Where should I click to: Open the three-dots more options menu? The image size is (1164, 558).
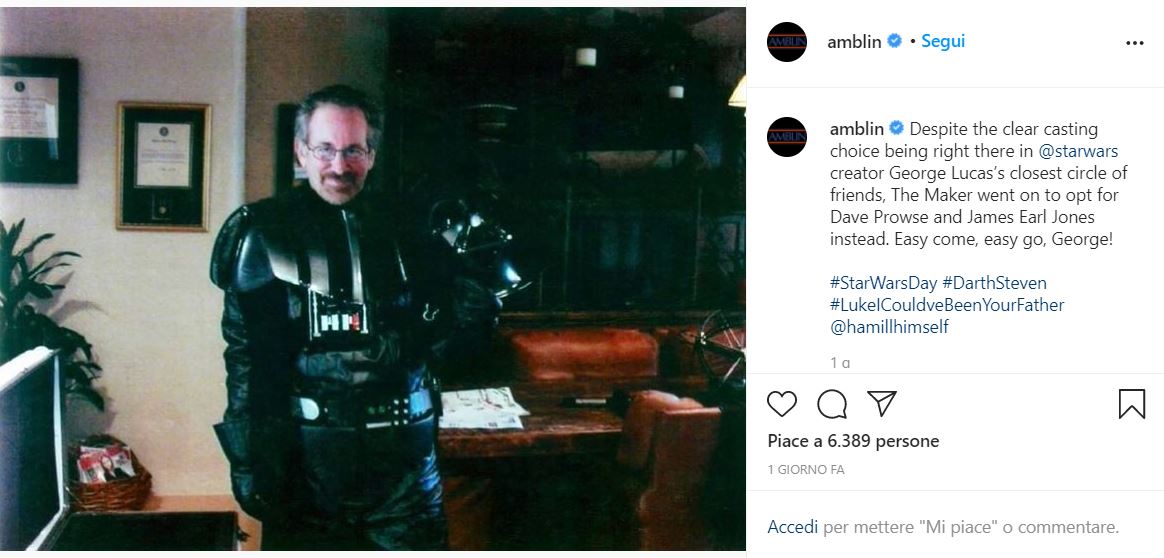tap(1134, 43)
